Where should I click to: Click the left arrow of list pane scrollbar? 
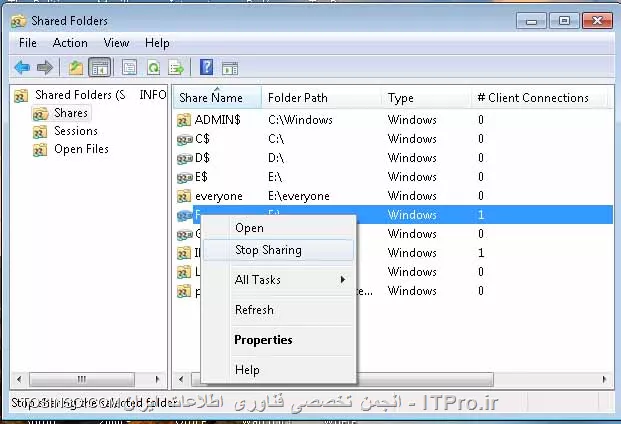tap(181, 379)
